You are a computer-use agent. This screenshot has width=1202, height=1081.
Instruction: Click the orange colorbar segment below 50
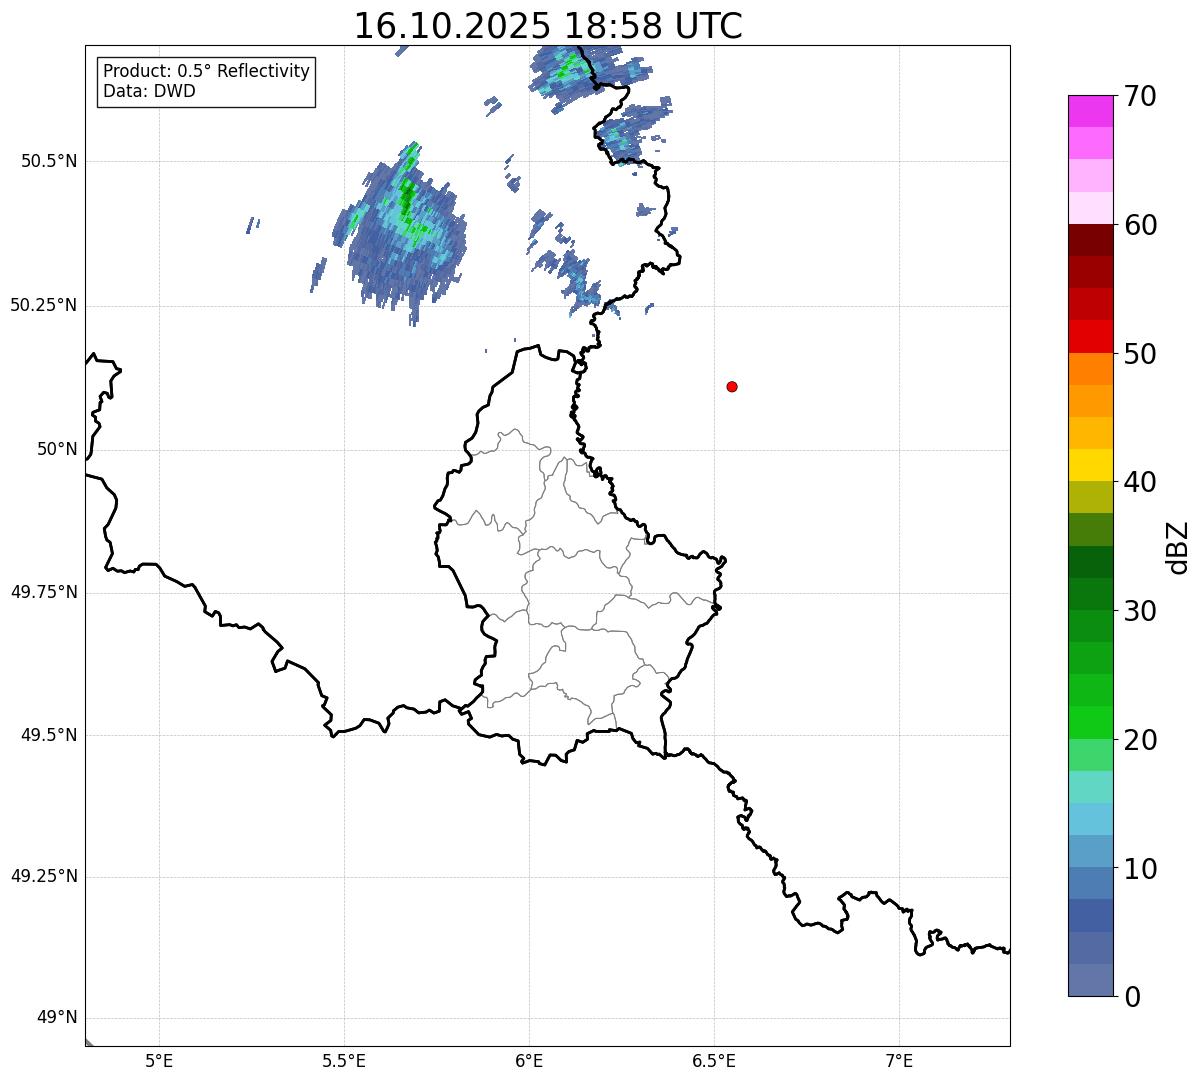1090,369
